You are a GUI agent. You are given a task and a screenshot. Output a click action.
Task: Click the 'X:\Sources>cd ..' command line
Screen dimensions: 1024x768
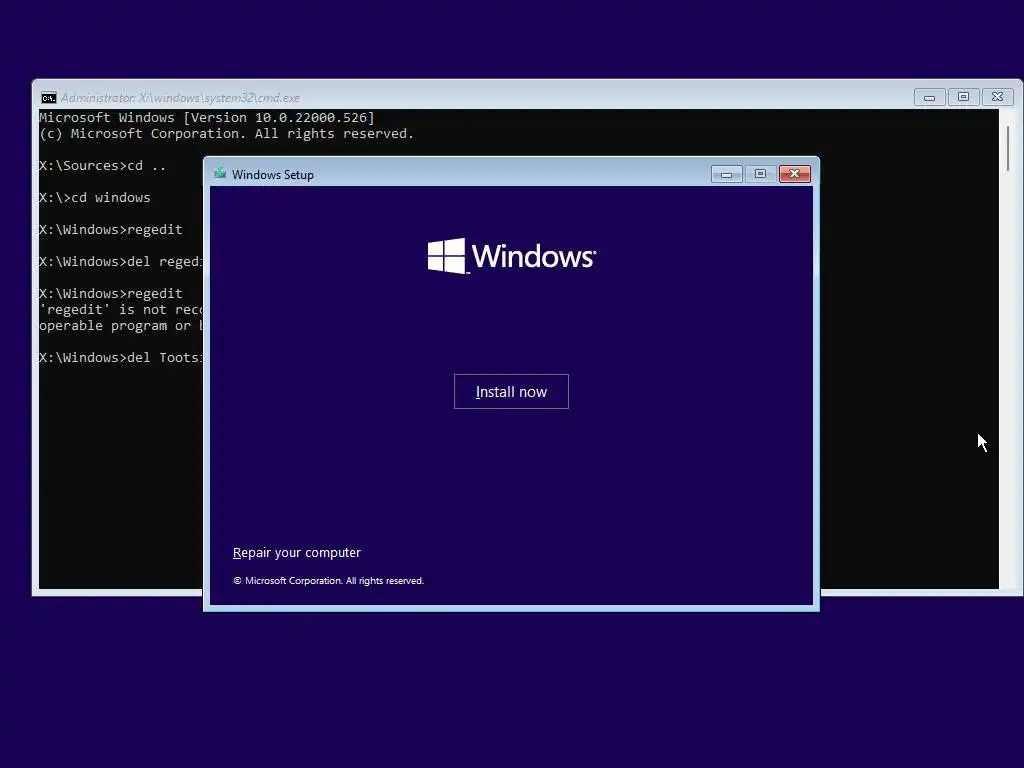(103, 166)
